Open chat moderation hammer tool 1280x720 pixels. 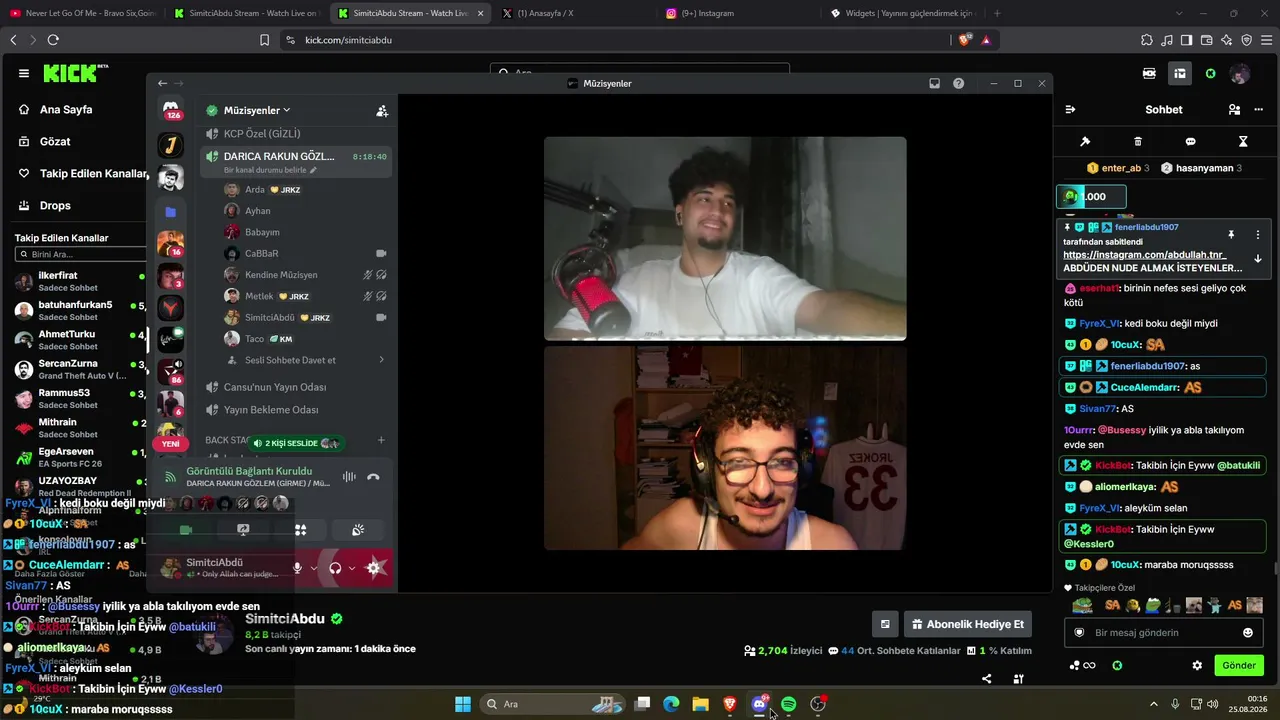point(1085,142)
